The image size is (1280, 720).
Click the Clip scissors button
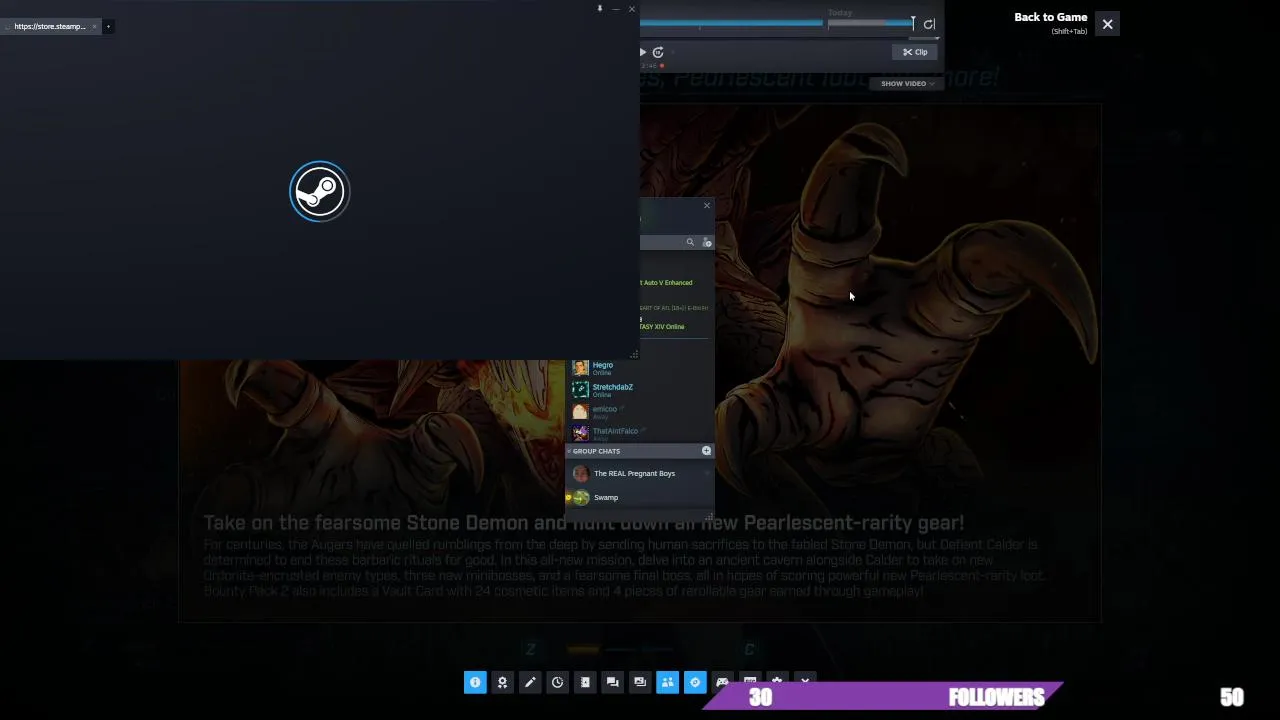pos(915,52)
